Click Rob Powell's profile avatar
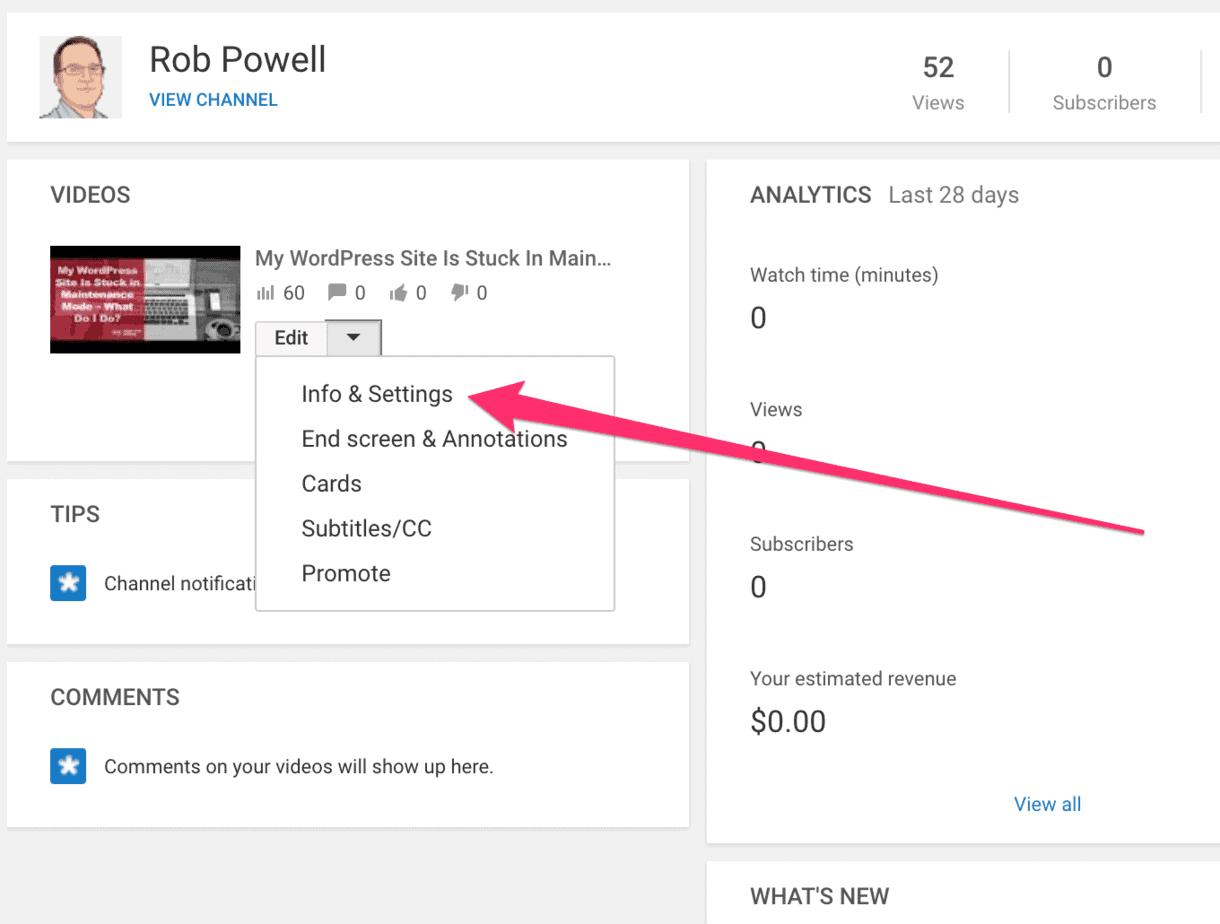1220x924 pixels. [x=80, y=77]
